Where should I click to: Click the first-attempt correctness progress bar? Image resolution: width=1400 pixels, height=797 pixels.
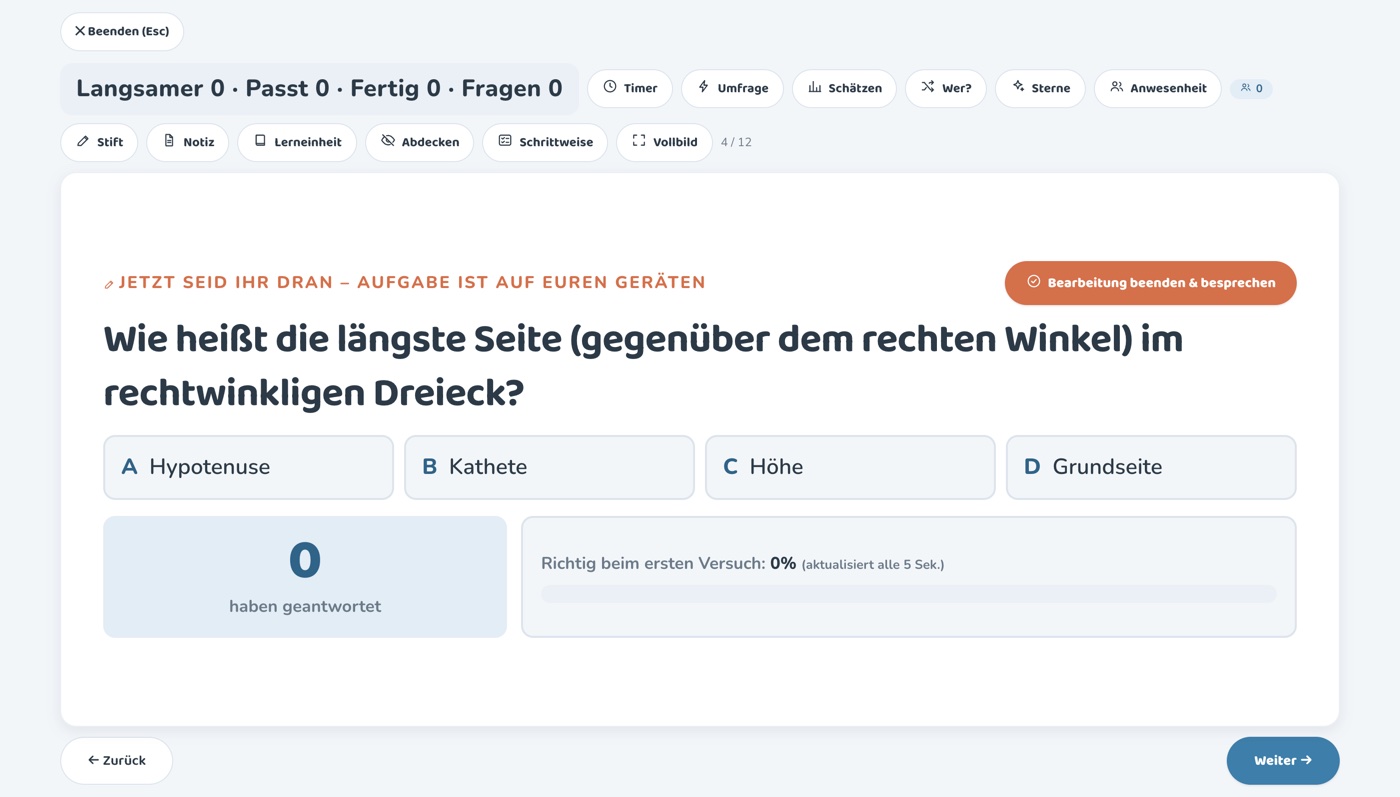(908, 594)
